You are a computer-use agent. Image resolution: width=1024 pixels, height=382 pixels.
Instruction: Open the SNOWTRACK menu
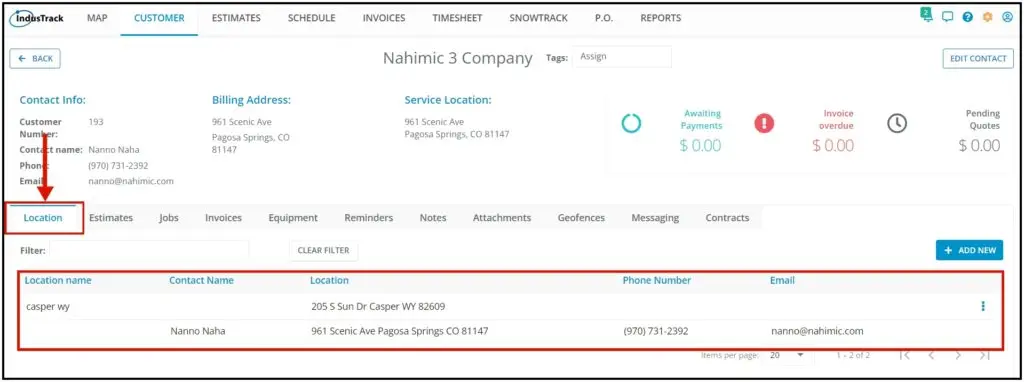538,18
